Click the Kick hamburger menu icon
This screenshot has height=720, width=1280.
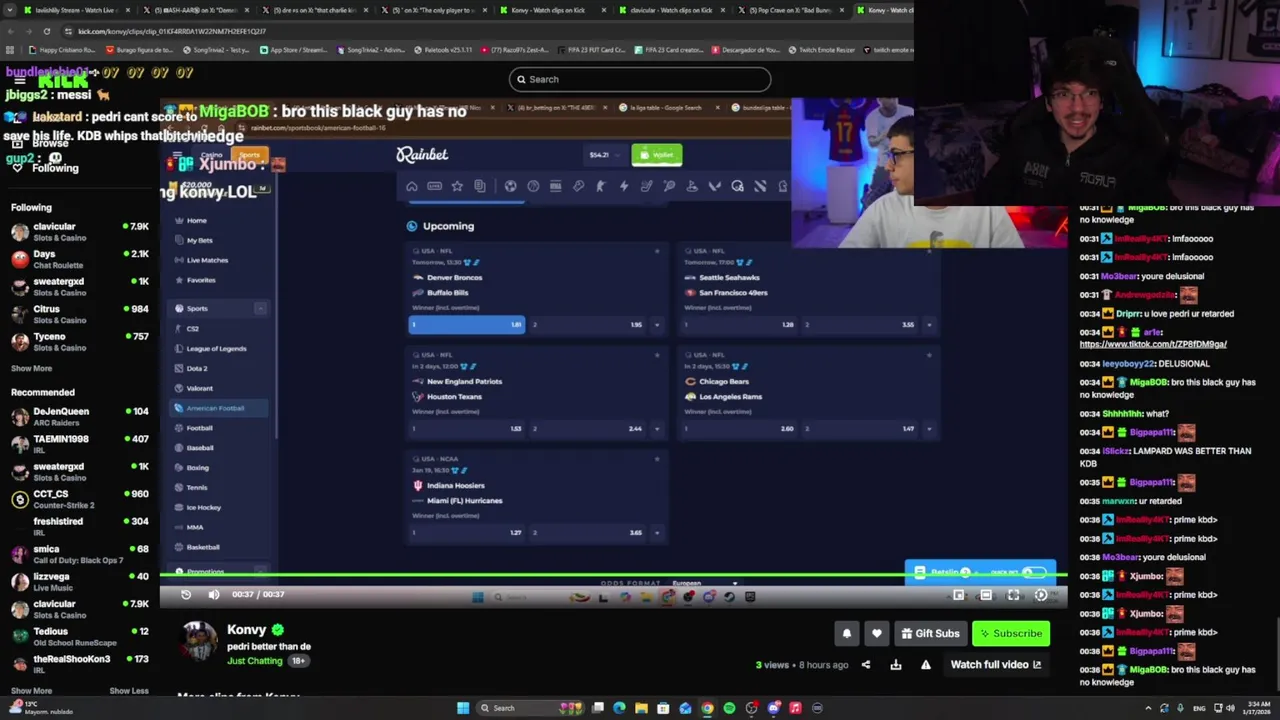tap(19, 80)
